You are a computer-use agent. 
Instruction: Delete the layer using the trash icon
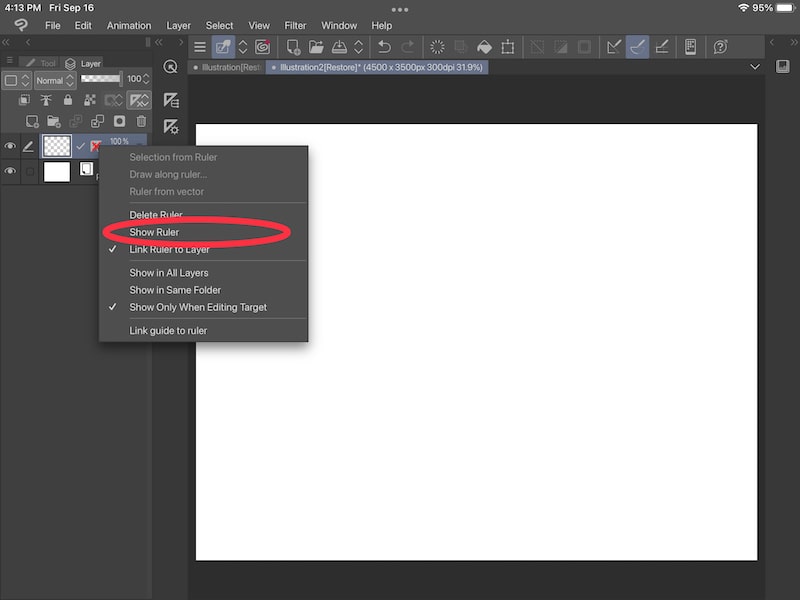coord(141,121)
